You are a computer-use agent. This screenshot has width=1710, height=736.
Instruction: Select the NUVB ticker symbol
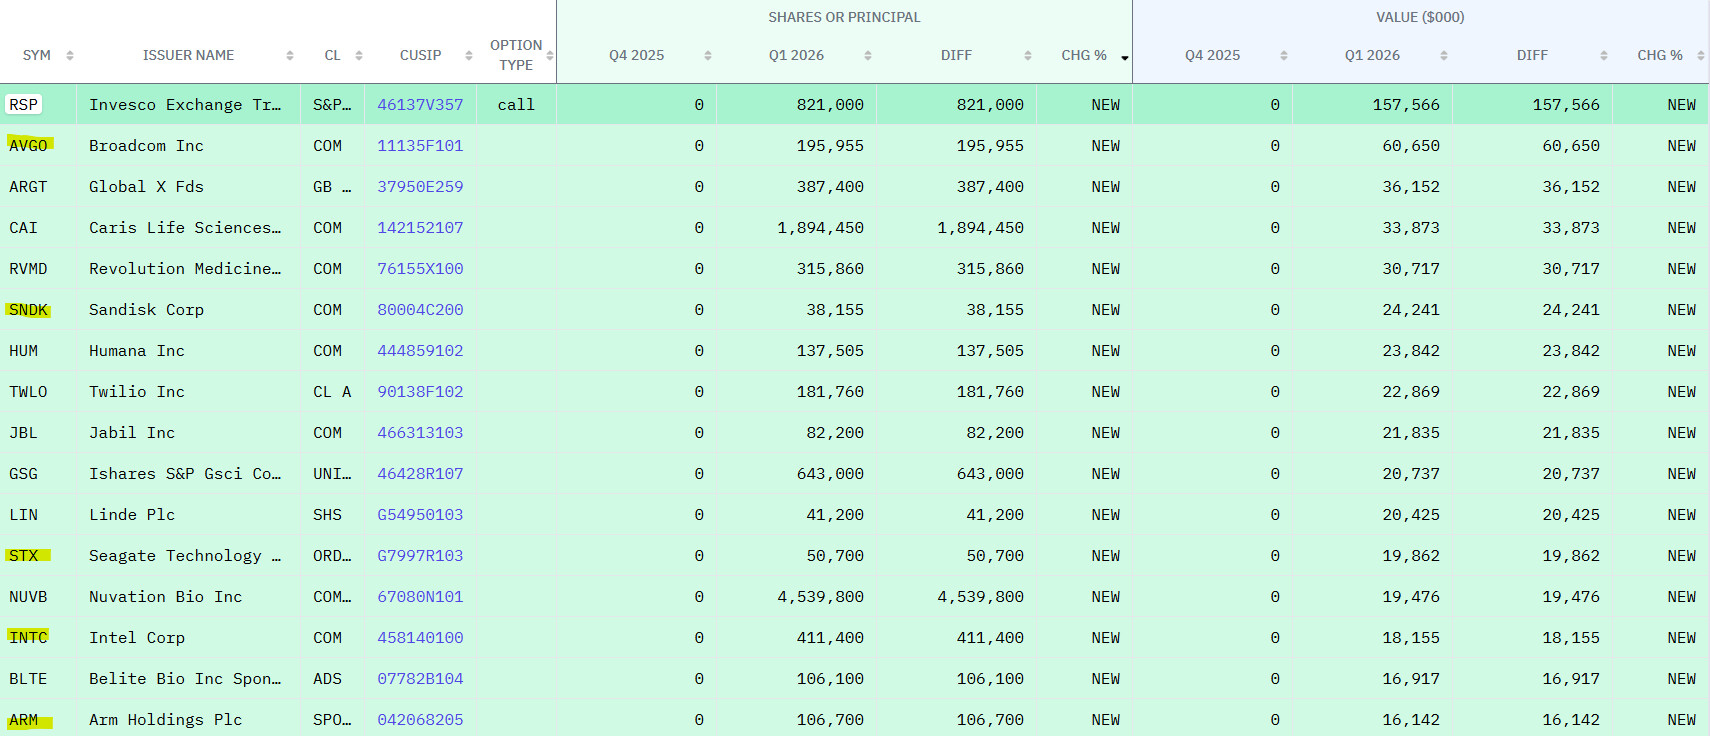(28, 597)
